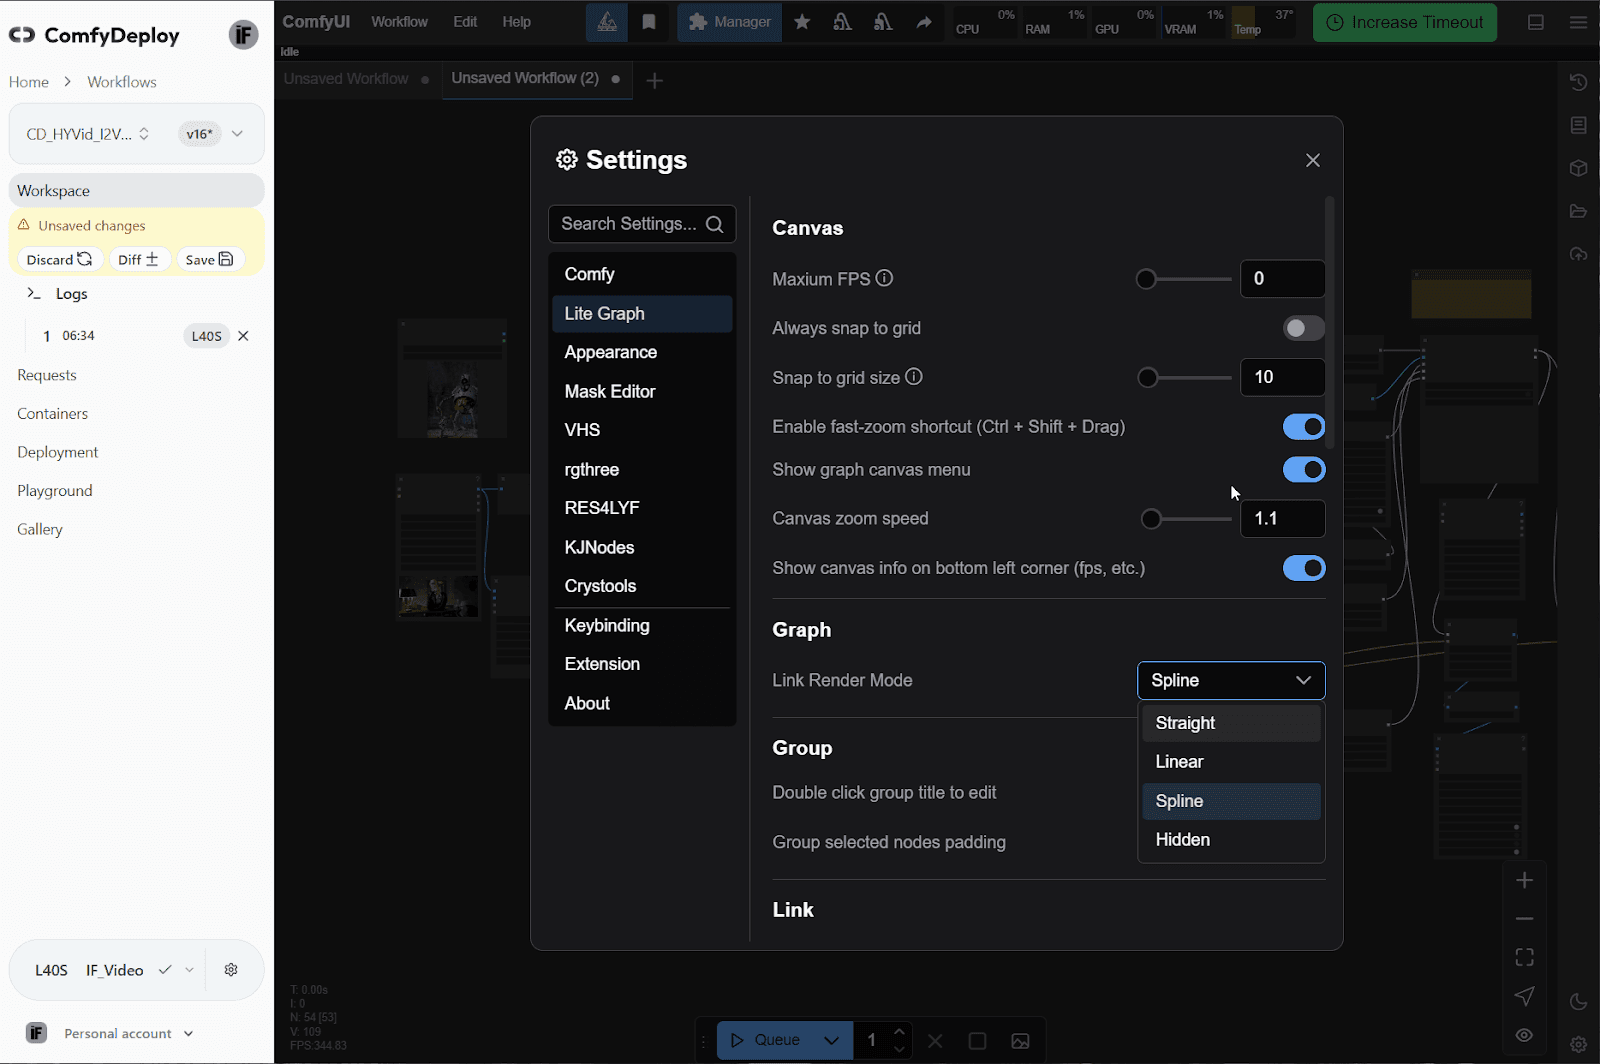
Task: Click the paper plane navigate icon
Action: (1524, 996)
